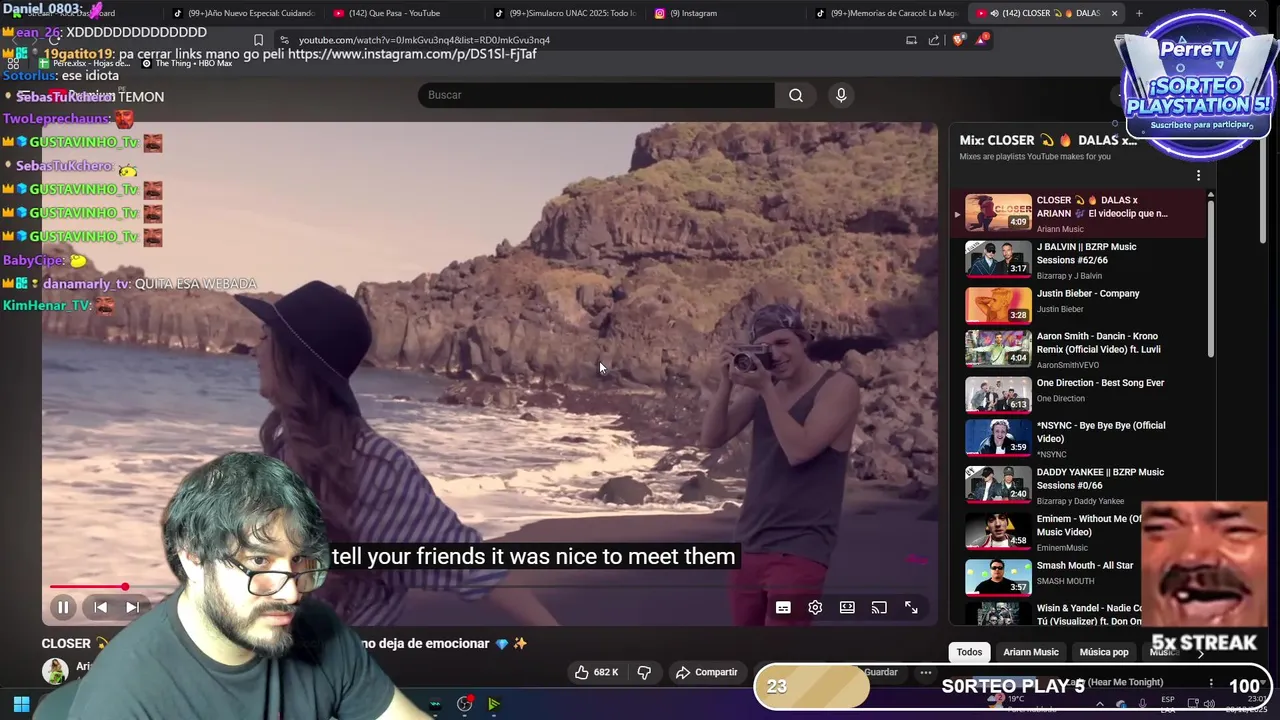Open the instagram.com link in chat overlay
This screenshot has width=1280, height=720.
tap(412, 54)
